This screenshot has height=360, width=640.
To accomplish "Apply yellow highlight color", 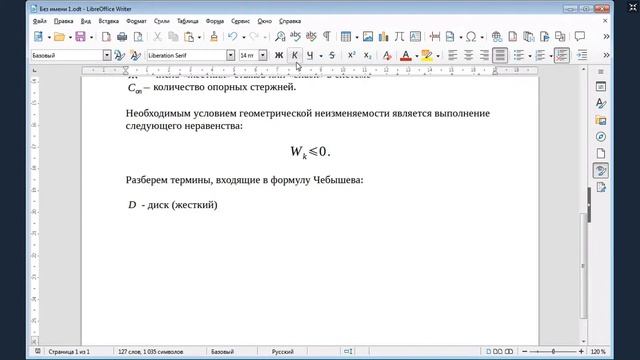I will pyautogui.click(x=427, y=55).
